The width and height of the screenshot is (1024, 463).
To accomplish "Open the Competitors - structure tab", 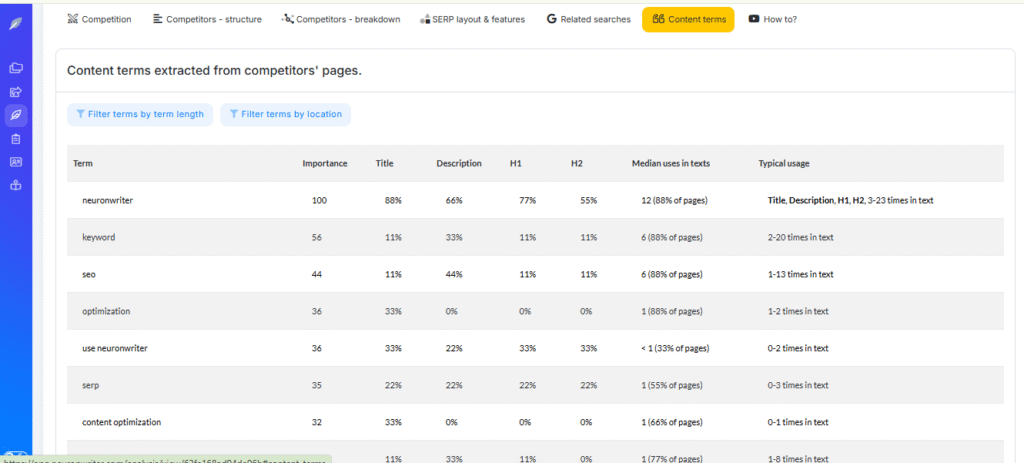I will (207, 20).
